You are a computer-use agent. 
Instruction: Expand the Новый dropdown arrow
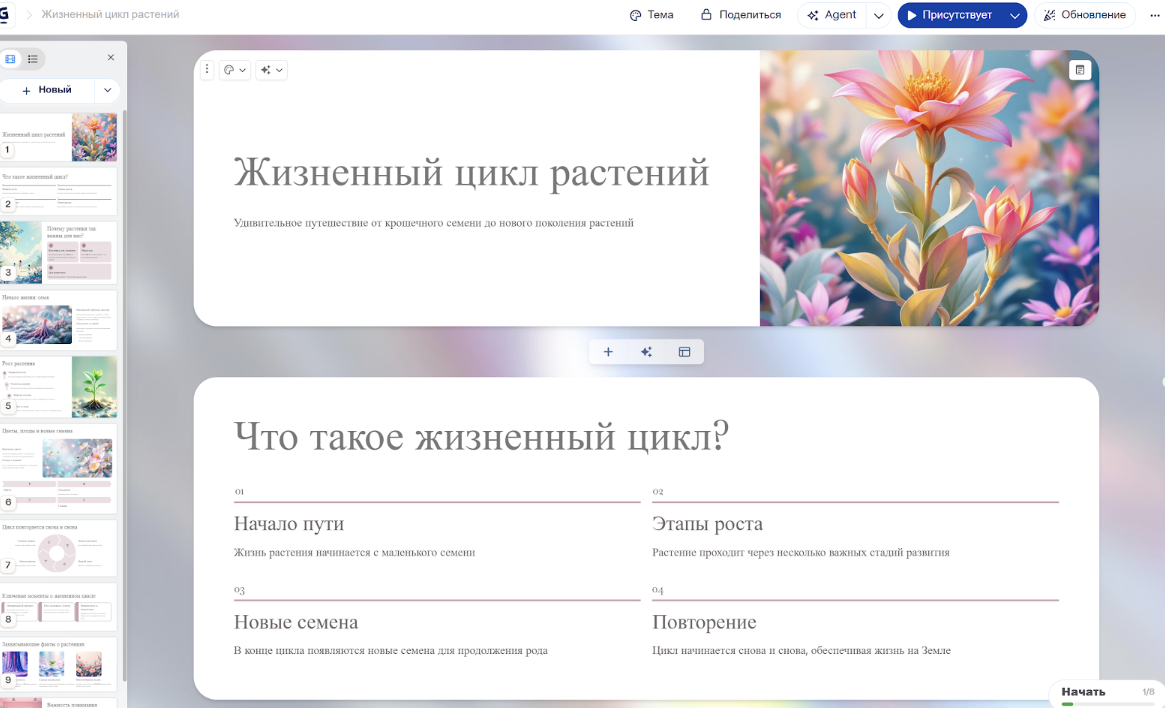[x=108, y=90]
